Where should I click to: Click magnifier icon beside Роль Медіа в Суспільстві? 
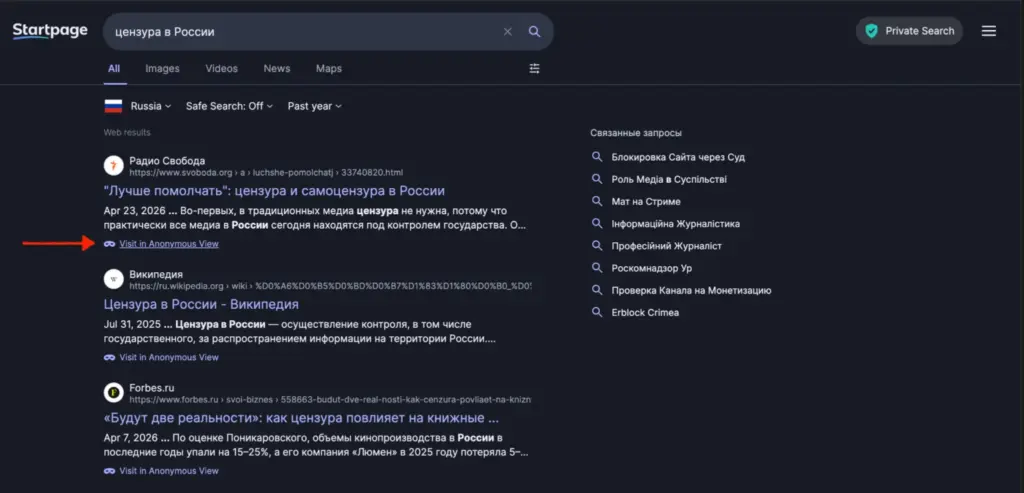pyautogui.click(x=596, y=179)
